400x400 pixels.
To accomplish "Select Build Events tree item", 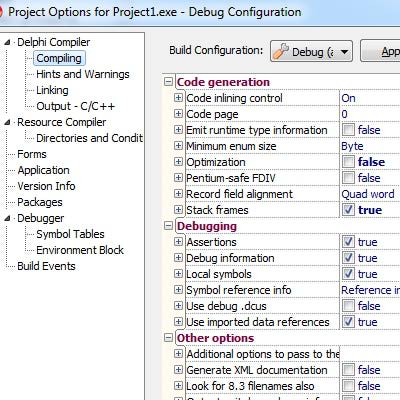I will [46, 266].
